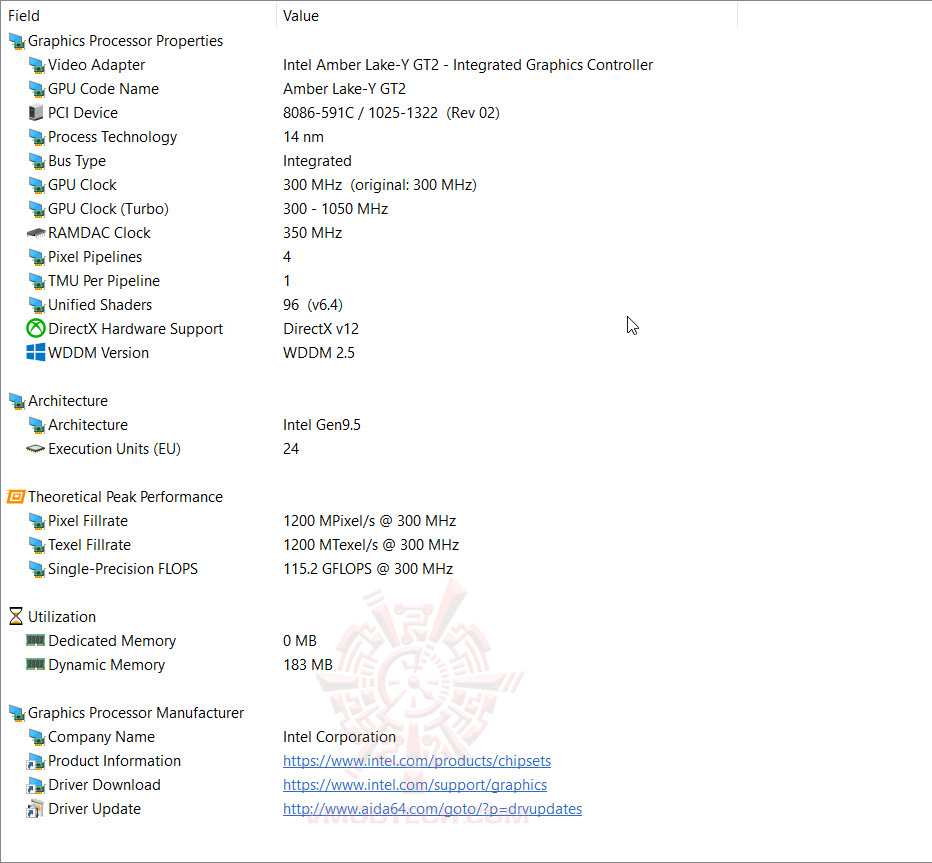The height and width of the screenshot is (863, 932).
Task: Select the '183 MB' dynamic memory value
Action: click(308, 664)
